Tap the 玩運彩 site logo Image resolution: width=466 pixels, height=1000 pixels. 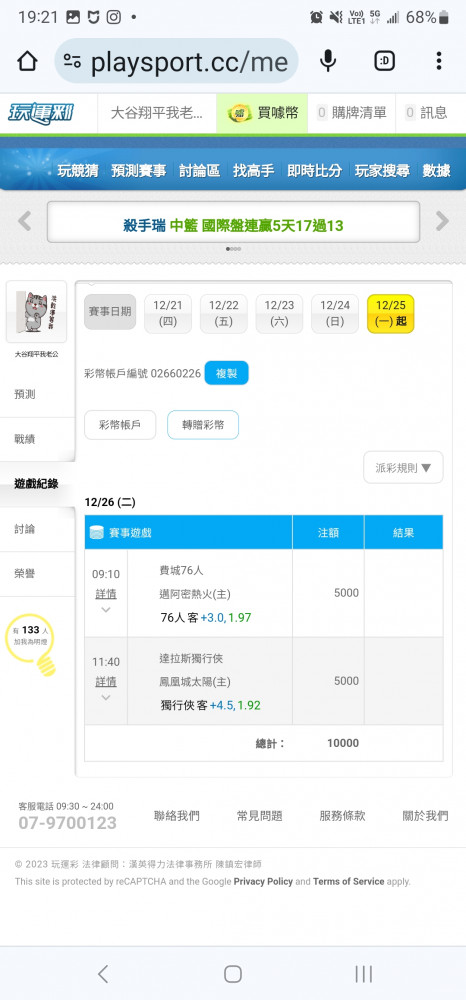point(41,113)
